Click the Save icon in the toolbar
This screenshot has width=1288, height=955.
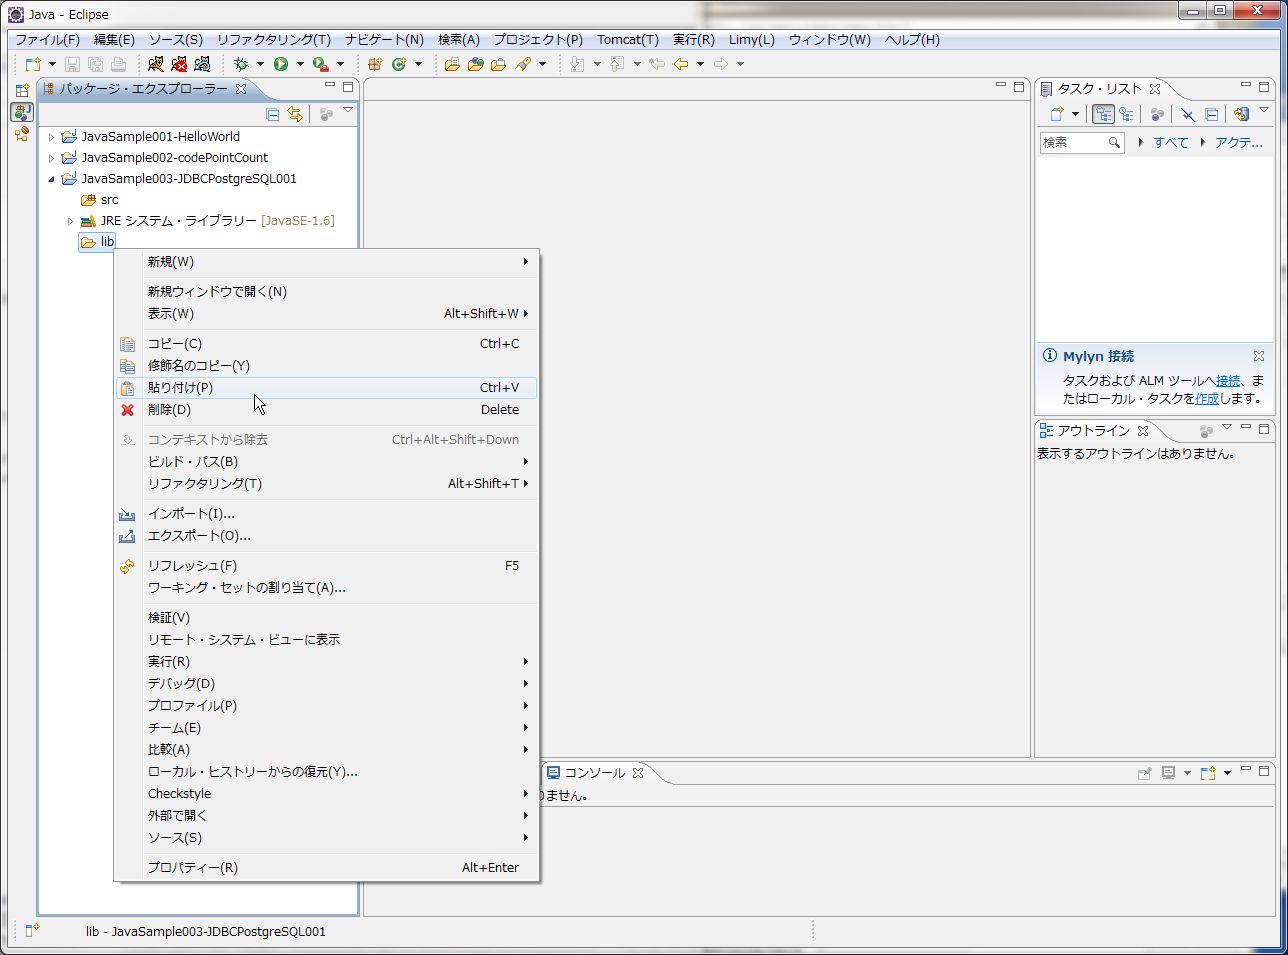click(72, 63)
